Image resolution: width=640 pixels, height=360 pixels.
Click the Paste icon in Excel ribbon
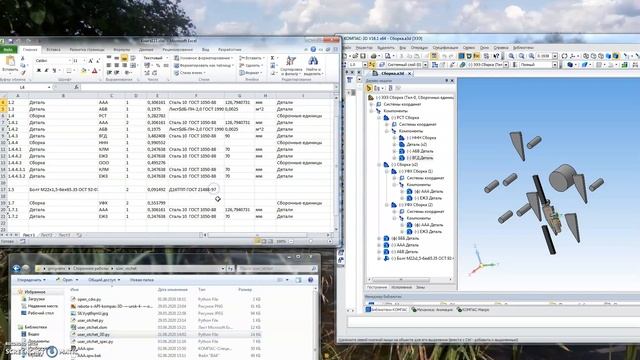pos(10,62)
